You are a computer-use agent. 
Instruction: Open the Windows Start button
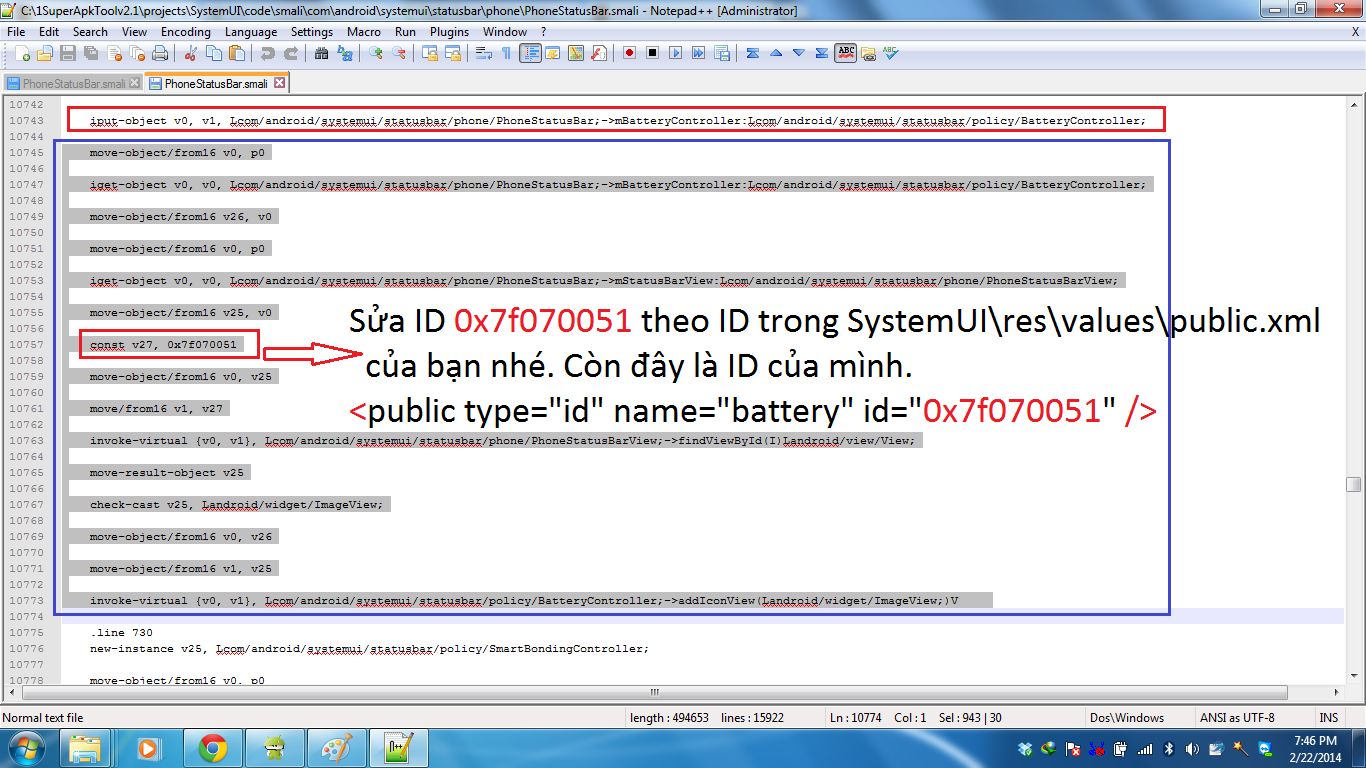(x=25, y=748)
